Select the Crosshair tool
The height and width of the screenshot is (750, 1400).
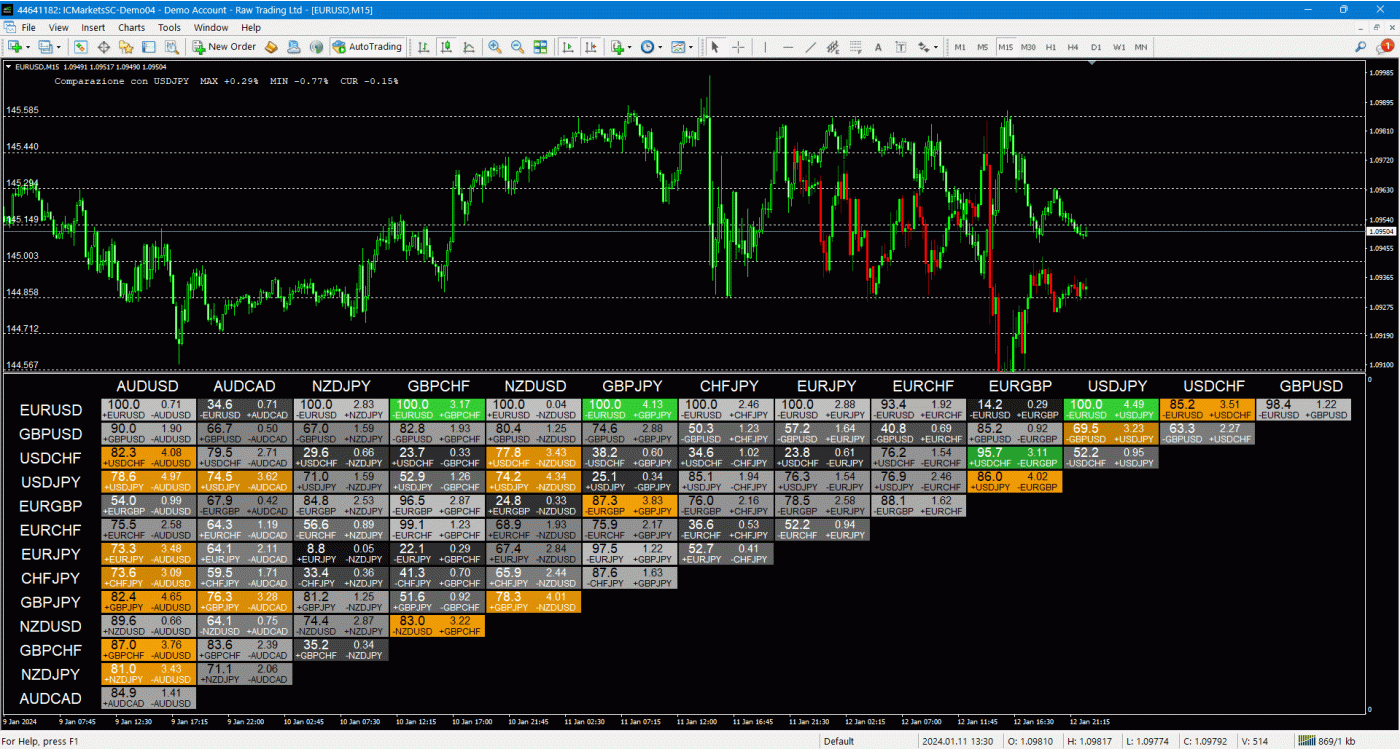(737, 47)
